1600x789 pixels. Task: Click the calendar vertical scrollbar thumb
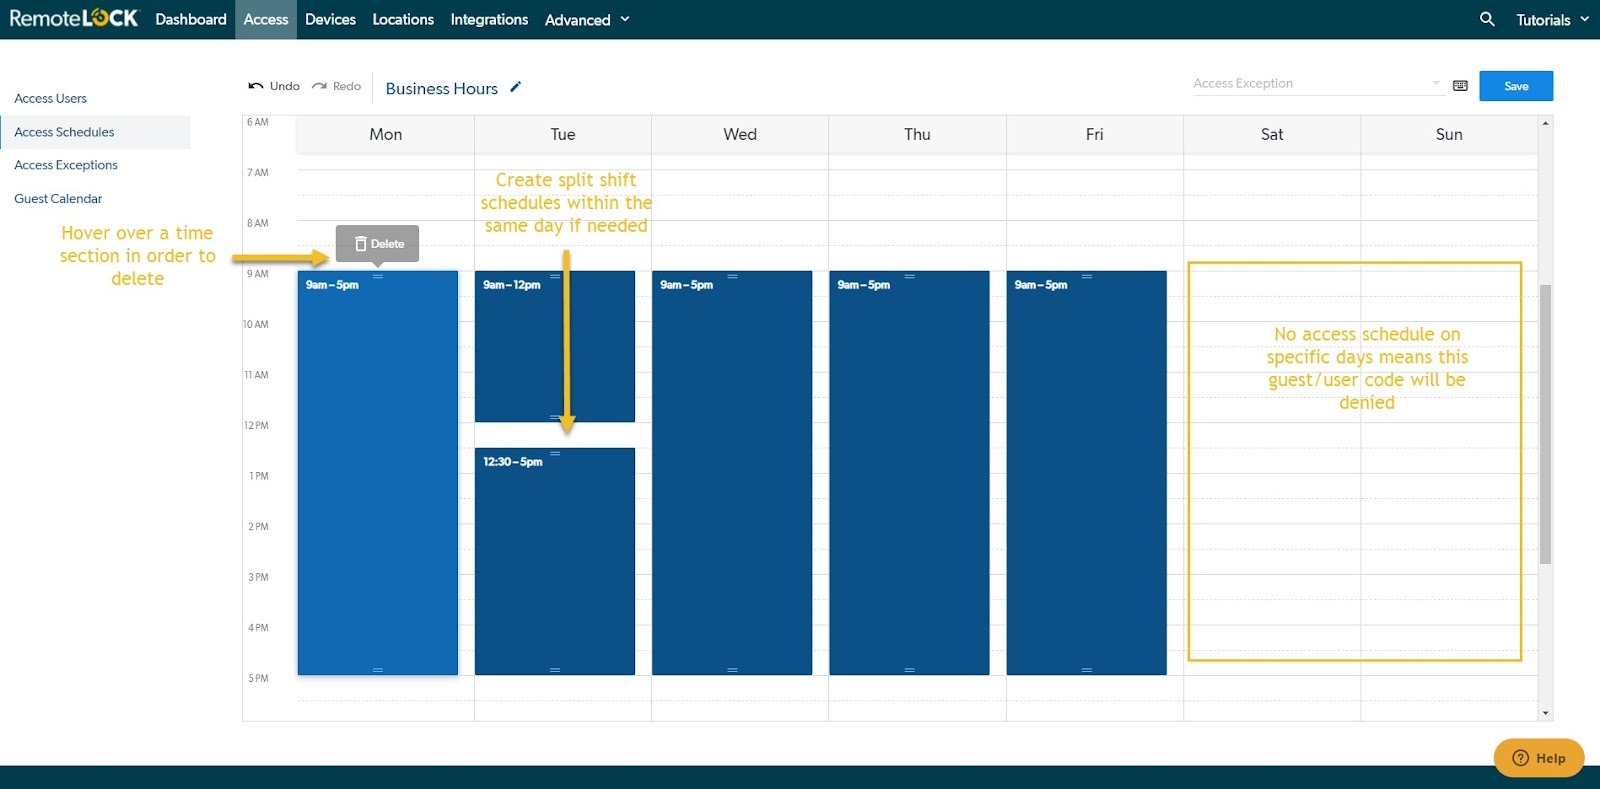[1545, 424]
